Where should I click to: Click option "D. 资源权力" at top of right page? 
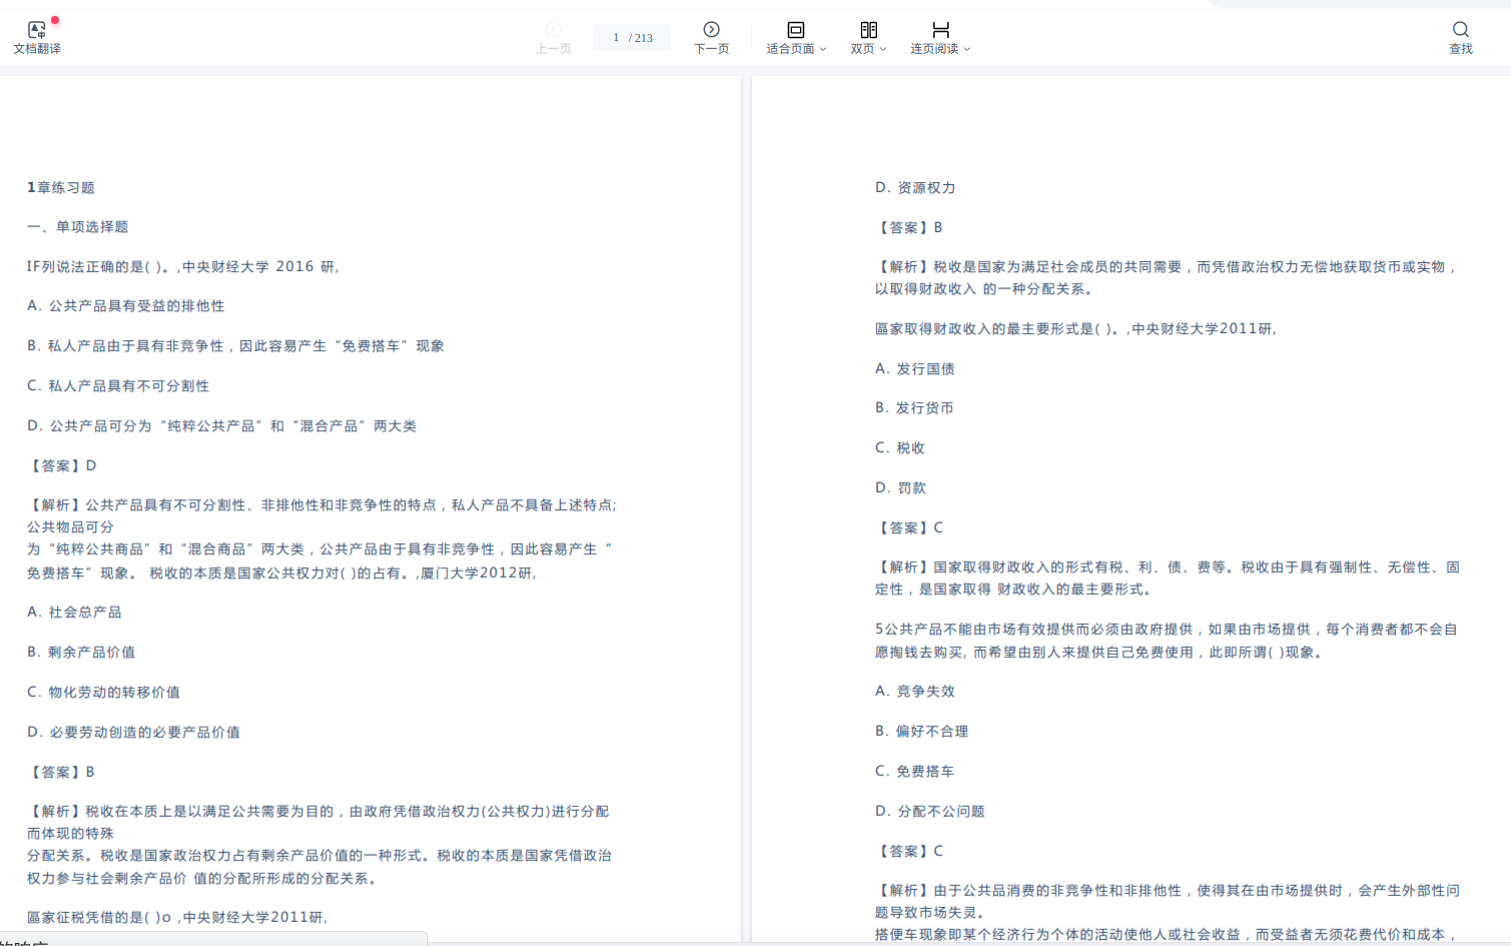pos(915,188)
